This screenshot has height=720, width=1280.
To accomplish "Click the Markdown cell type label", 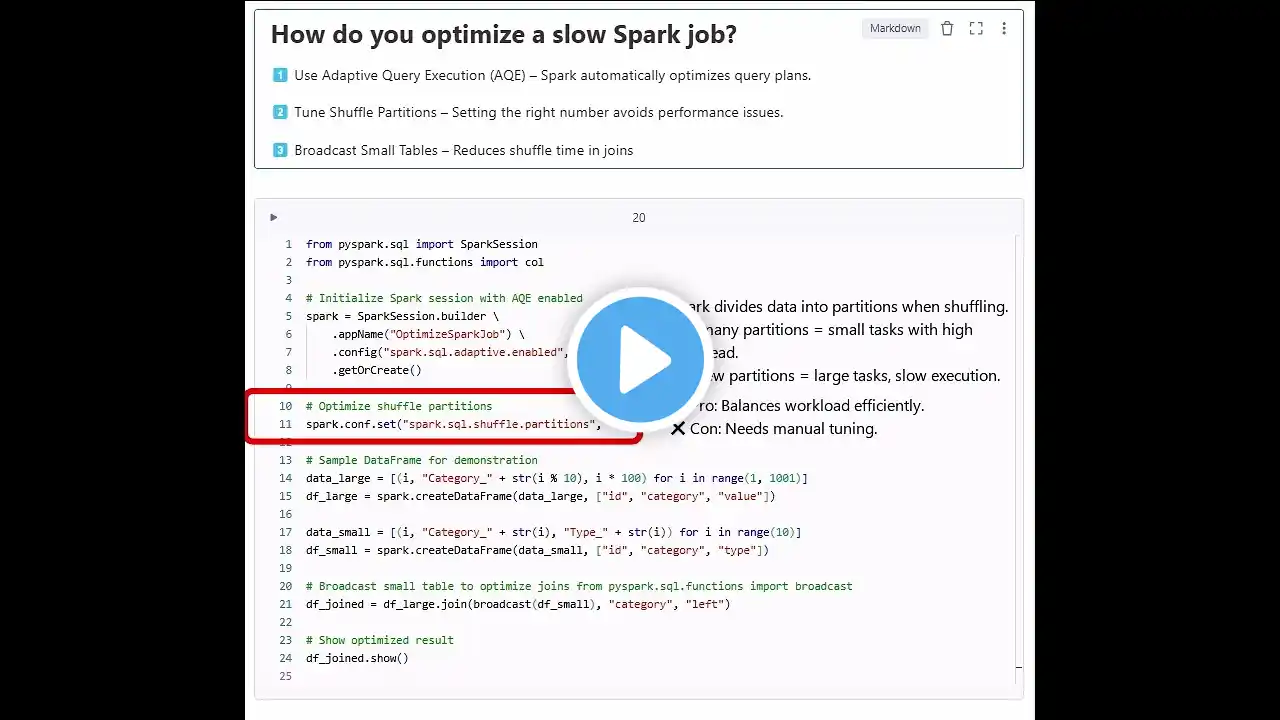I will pyautogui.click(x=895, y=28).
